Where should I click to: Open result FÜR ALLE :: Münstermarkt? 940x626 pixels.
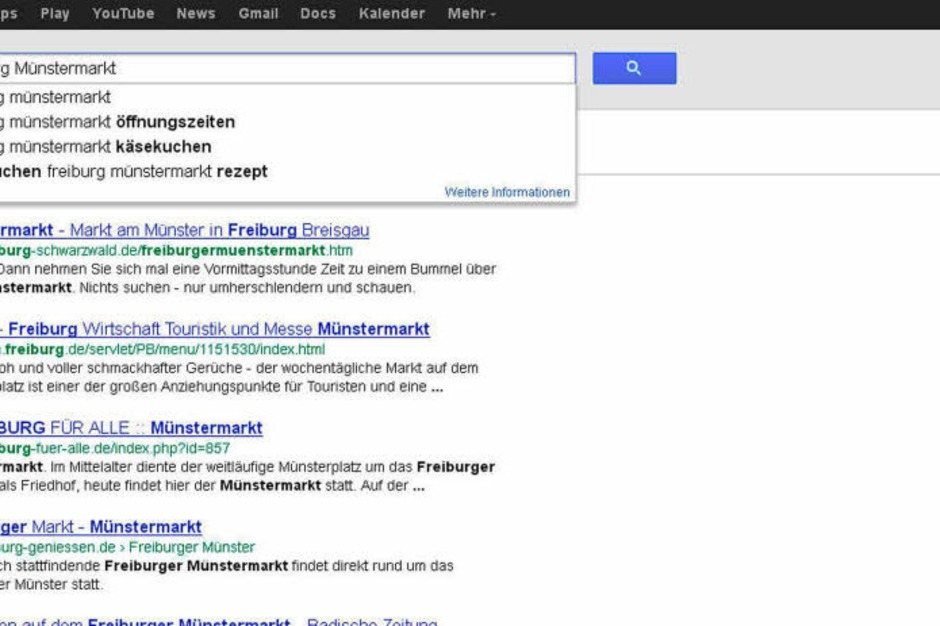pyautogui.click(x=131, y=428)
